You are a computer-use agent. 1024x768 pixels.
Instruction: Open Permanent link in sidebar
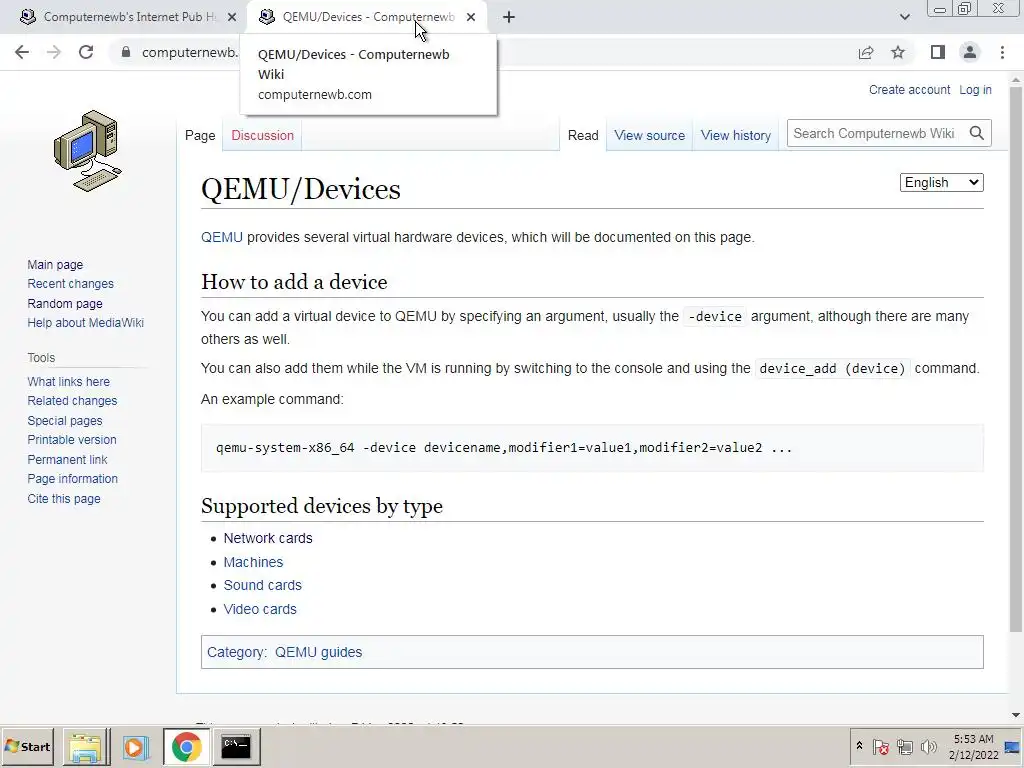tap(67, 459)
